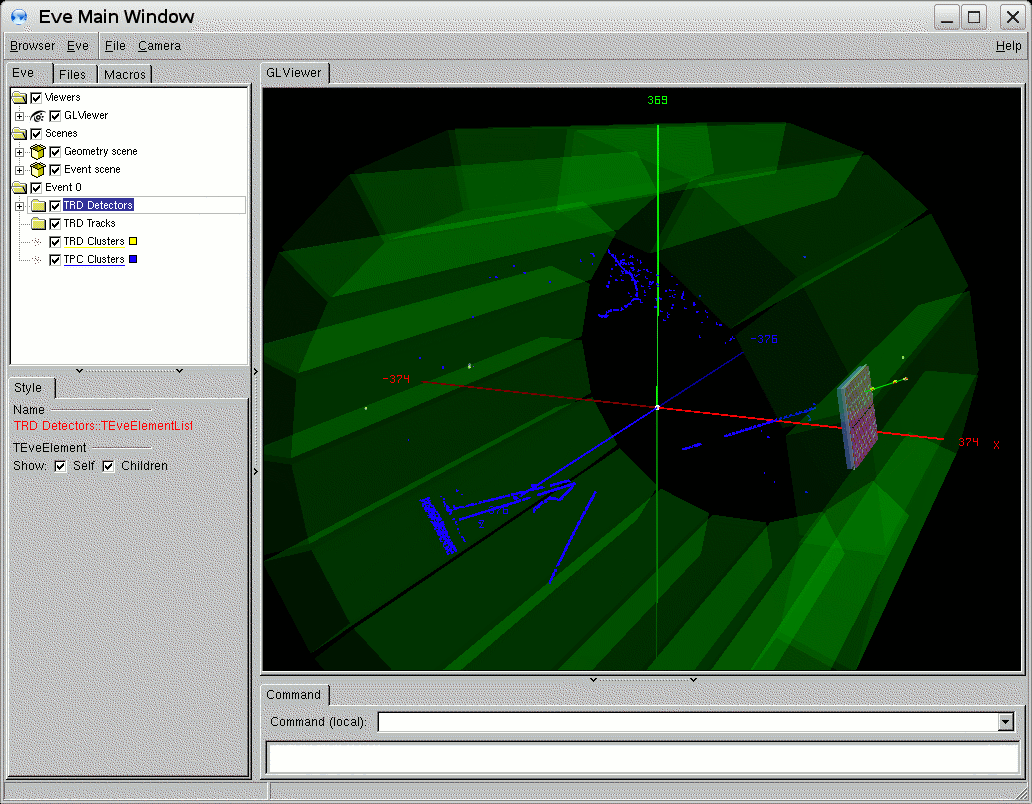The height and width of the screenshot is (804, 1032).
Task: Expand the Event scene tree node
Action: pos(20,170)
